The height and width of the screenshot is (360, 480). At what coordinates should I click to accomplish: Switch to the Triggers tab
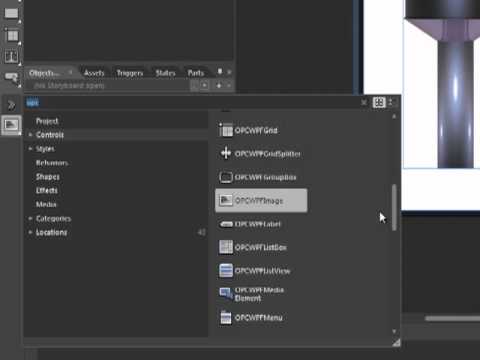tap(130, 73)
